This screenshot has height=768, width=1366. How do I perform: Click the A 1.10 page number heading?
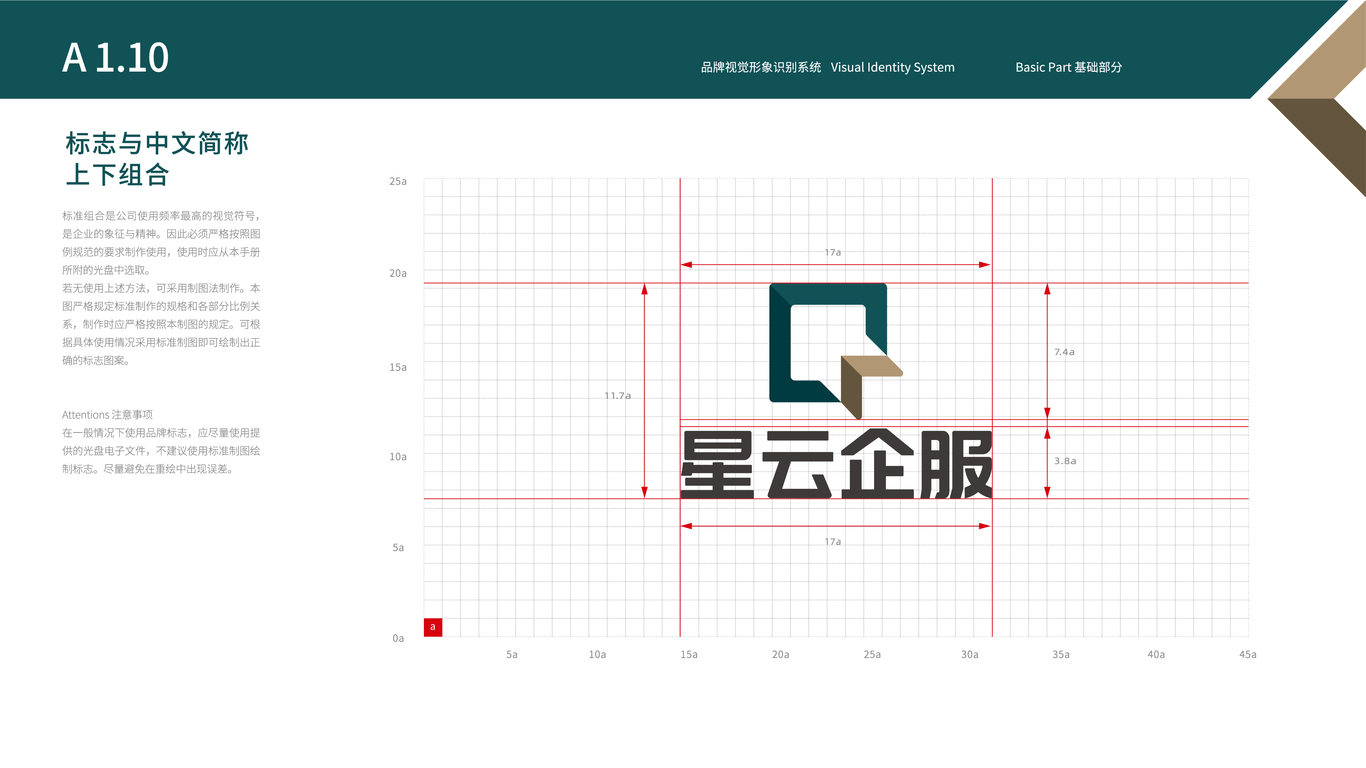coord(115,58)
